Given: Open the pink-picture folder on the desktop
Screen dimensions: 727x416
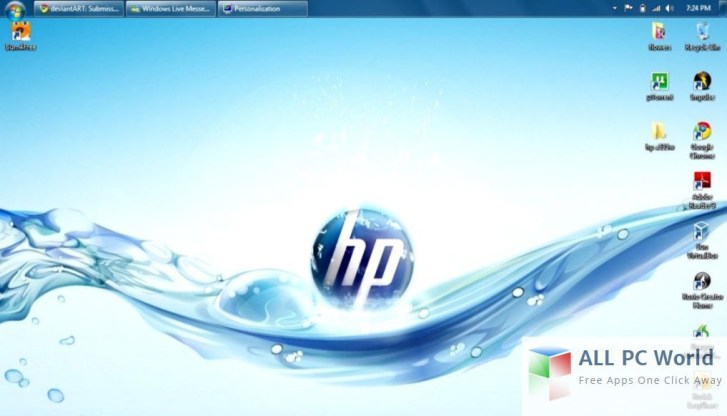Looking at the screenshot, I should [x=659, y=36].
